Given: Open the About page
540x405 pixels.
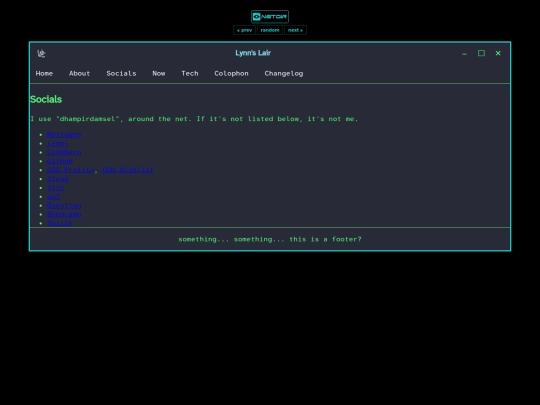Looking at the screenshot, I should [x=79, y=73].
